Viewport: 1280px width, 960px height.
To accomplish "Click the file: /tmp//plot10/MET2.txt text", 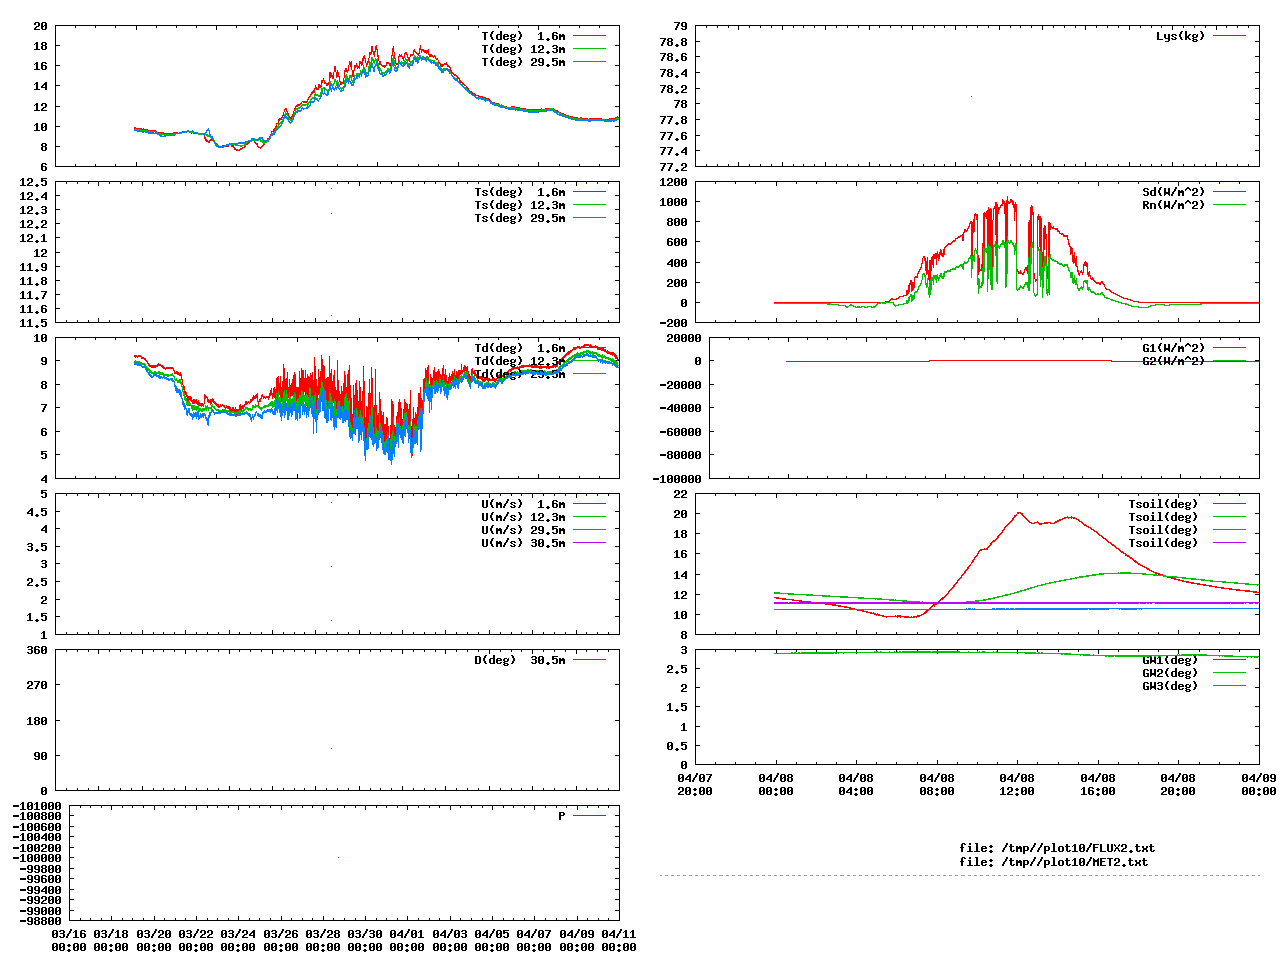I will coord(1054,861).
